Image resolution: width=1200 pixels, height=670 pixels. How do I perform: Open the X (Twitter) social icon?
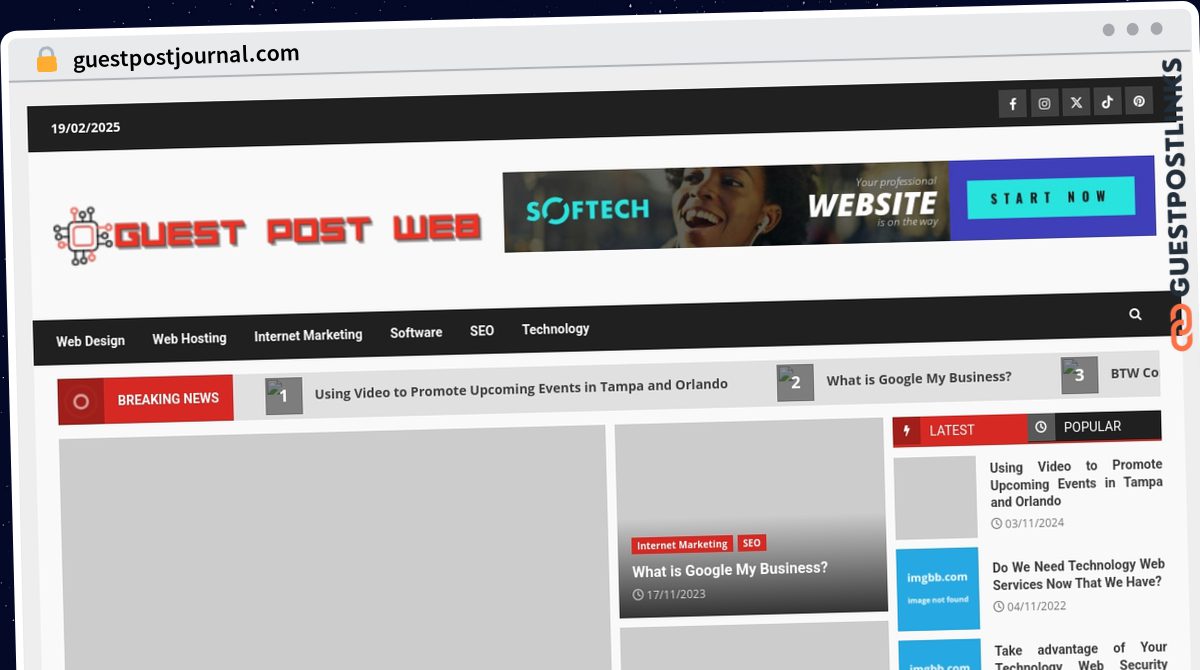tap(1076, 102)
